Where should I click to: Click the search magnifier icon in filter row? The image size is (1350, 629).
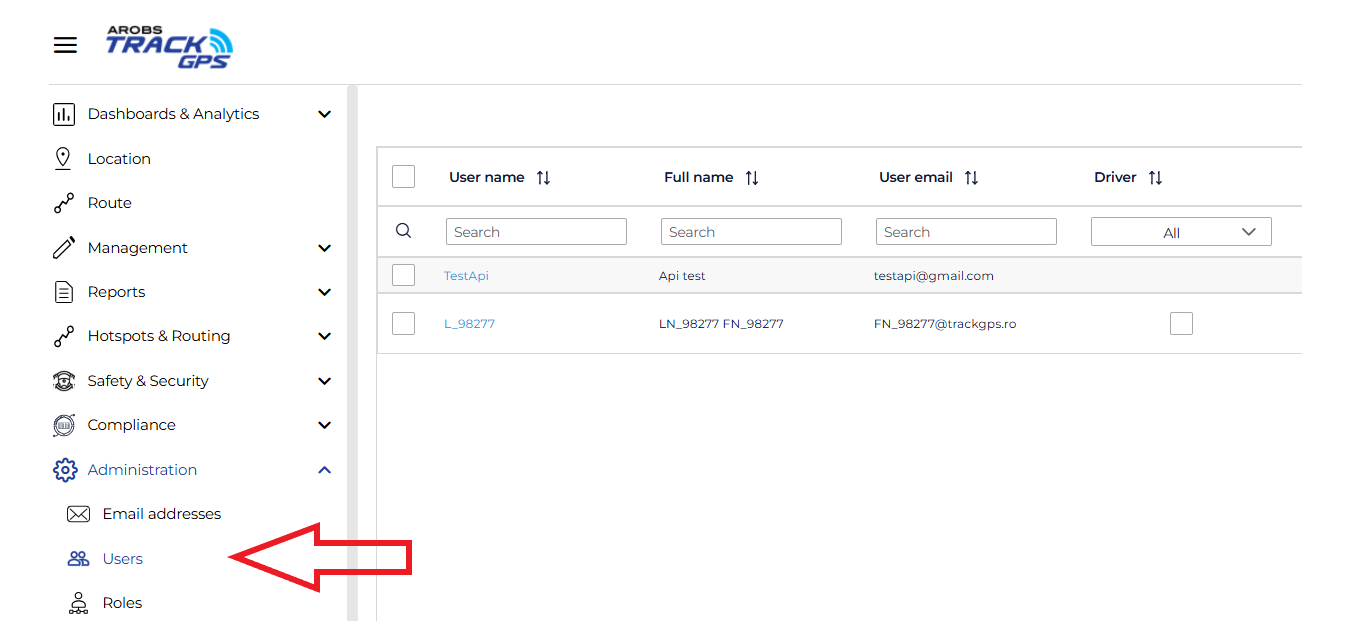click(404, 231)
